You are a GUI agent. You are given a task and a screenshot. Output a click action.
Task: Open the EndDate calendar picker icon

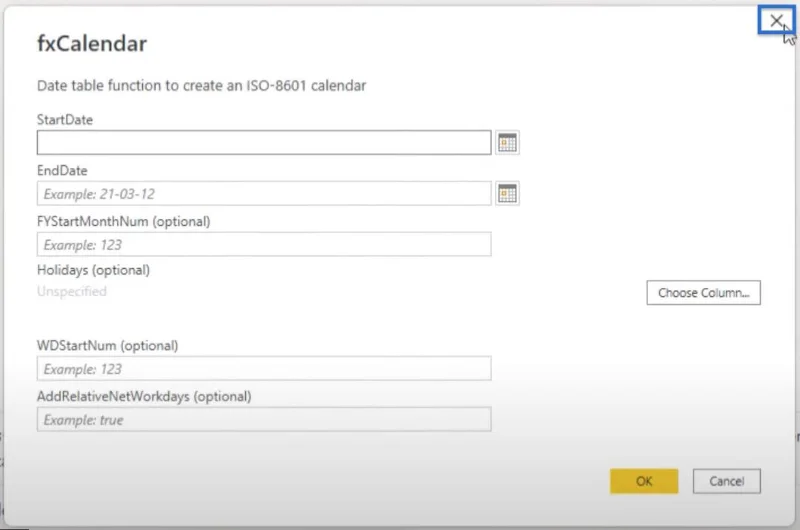tap(507, 194)
